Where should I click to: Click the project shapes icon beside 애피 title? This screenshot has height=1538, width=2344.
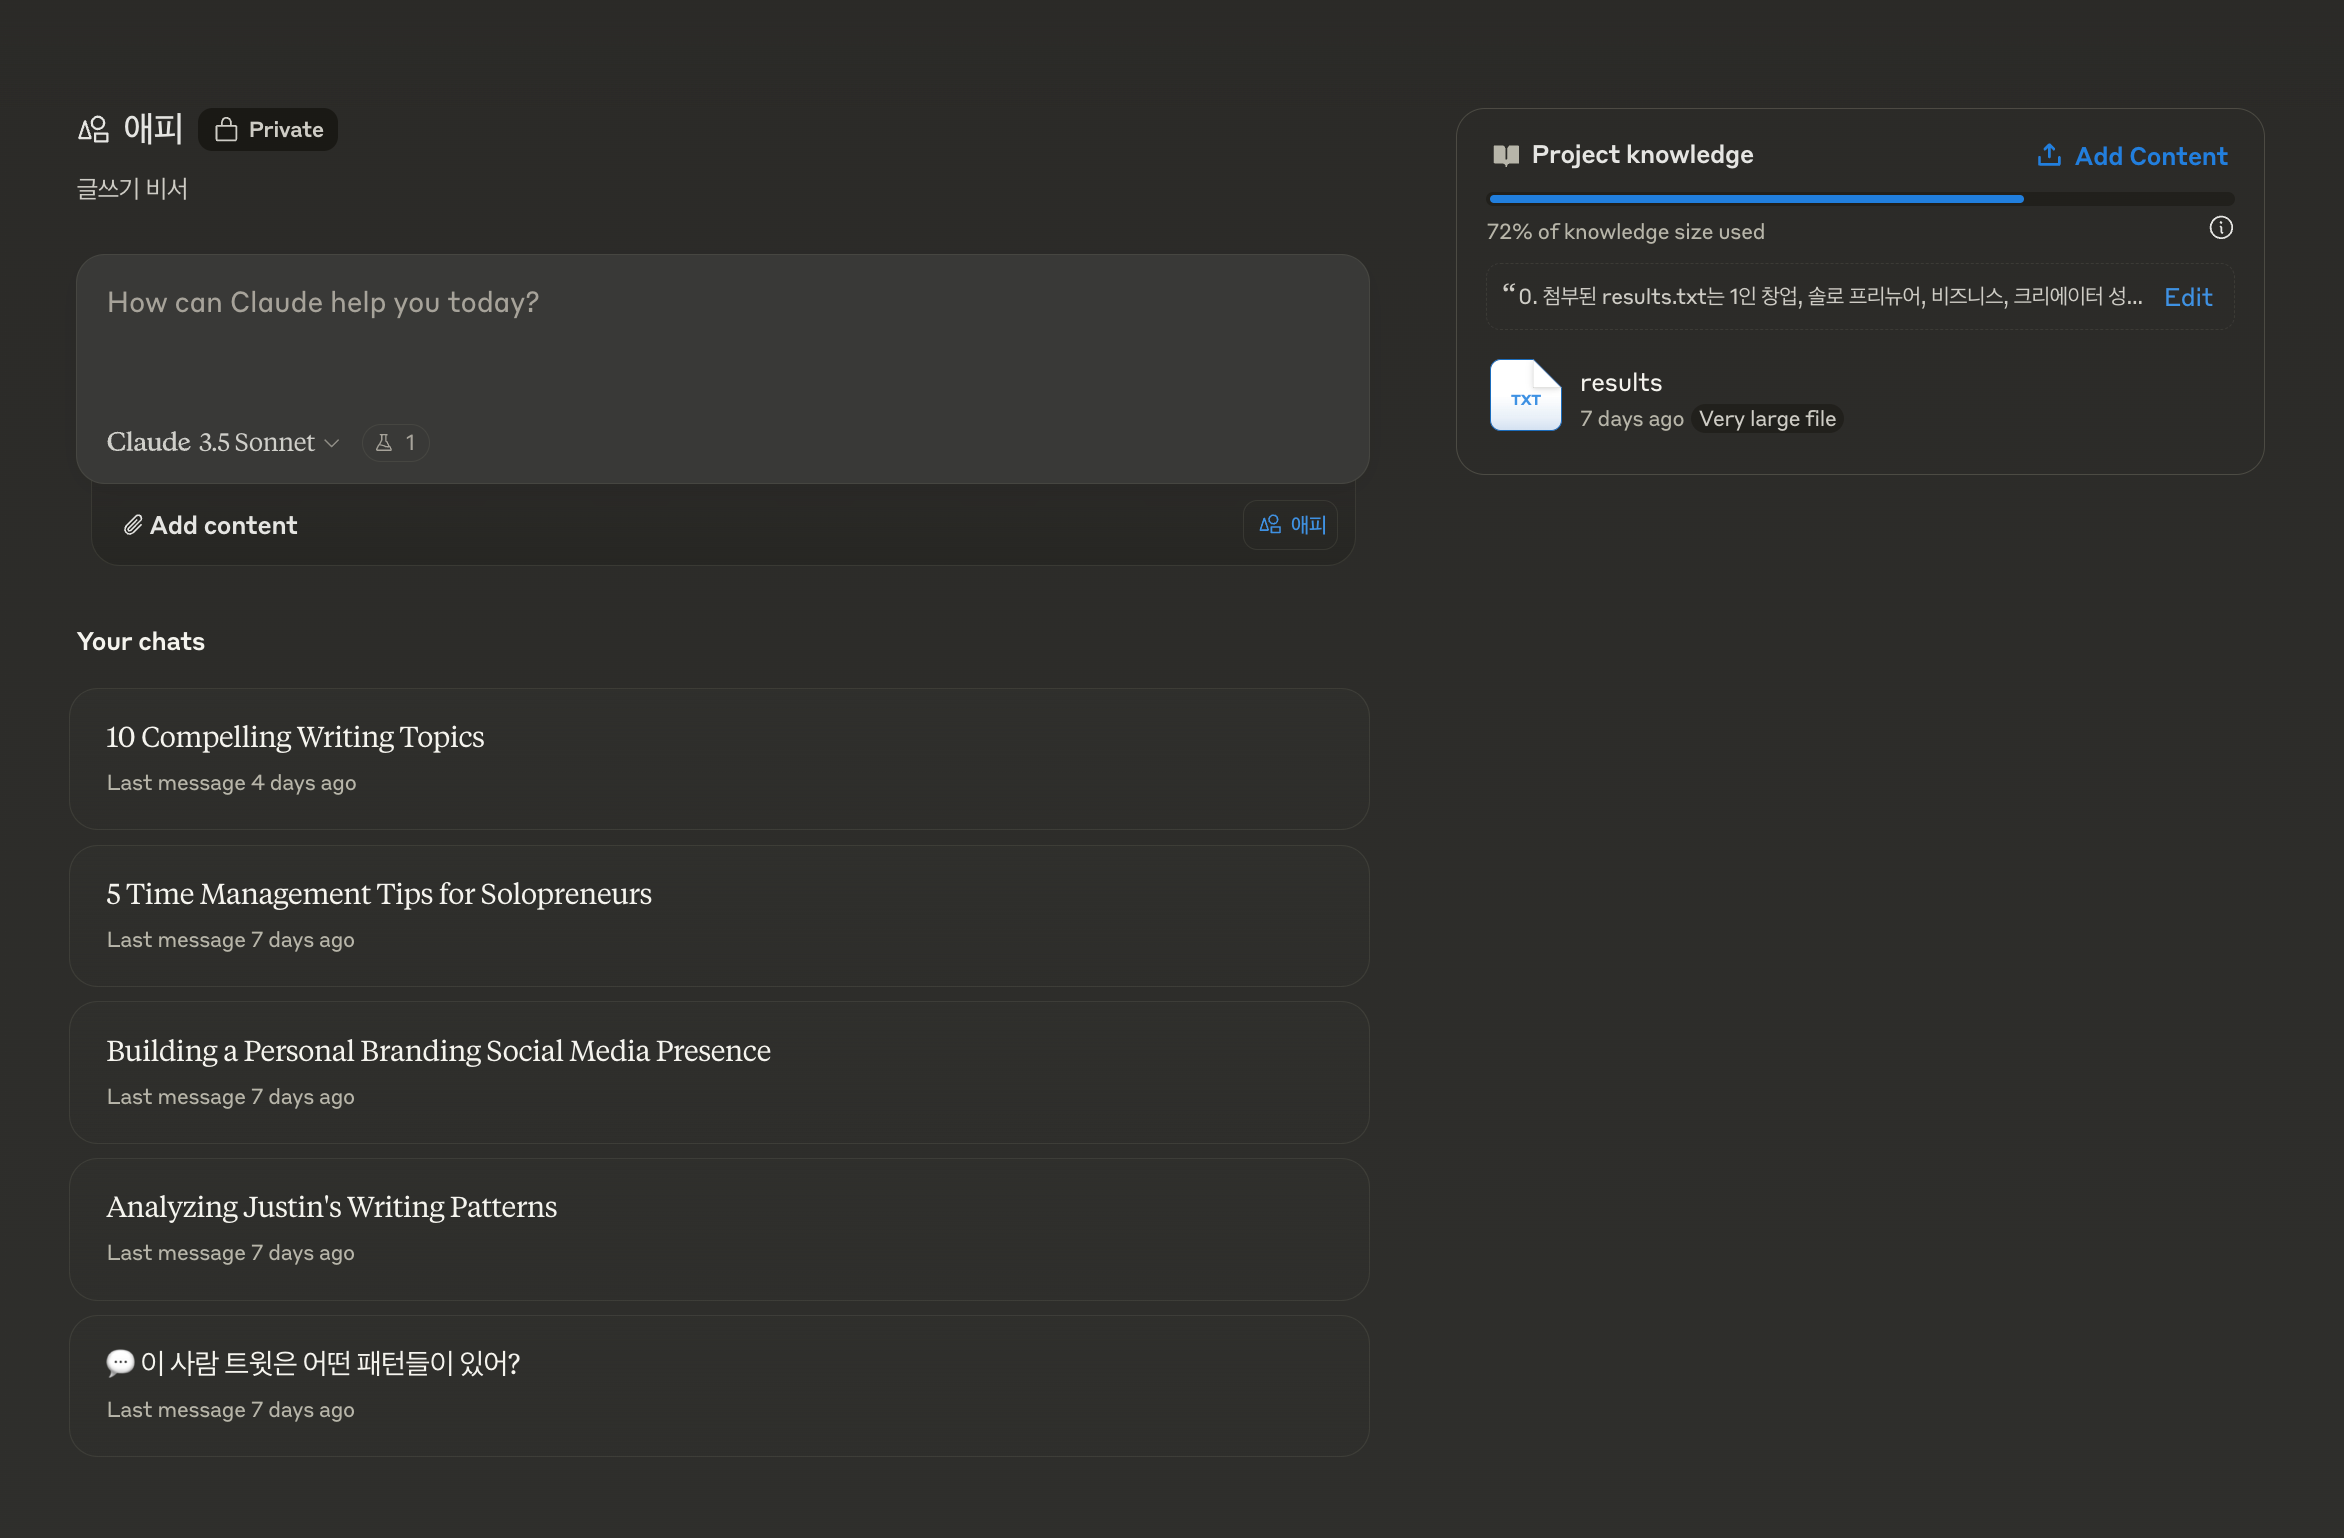coord(93,130)
